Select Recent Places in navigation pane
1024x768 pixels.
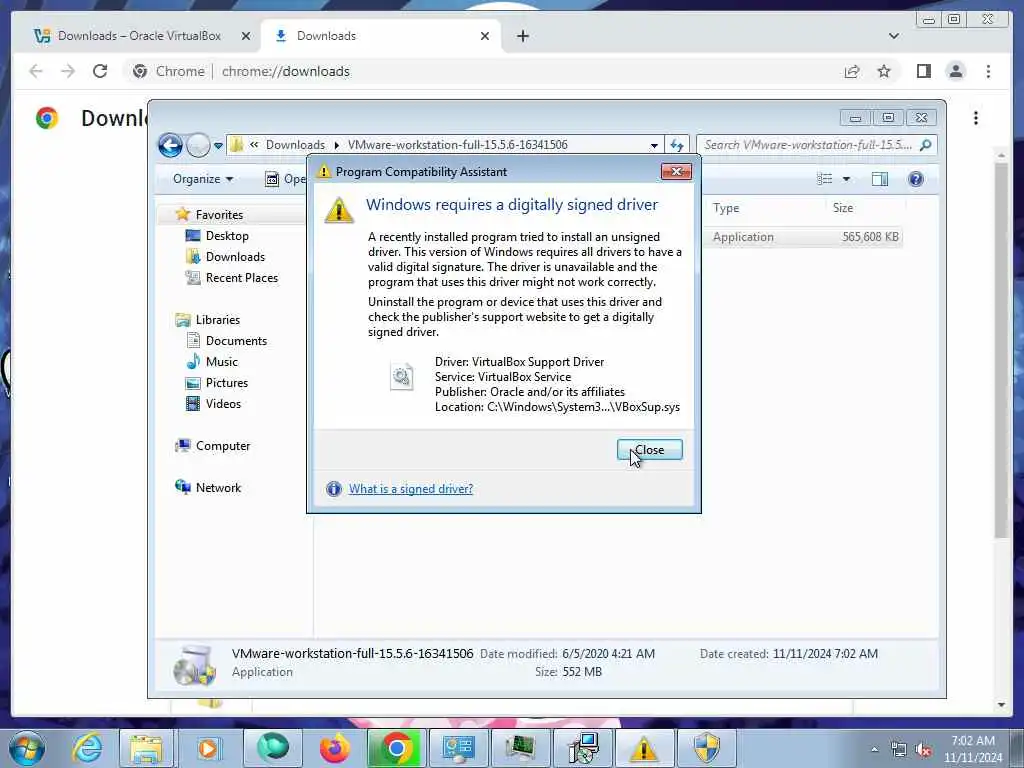tap(242, 278)
